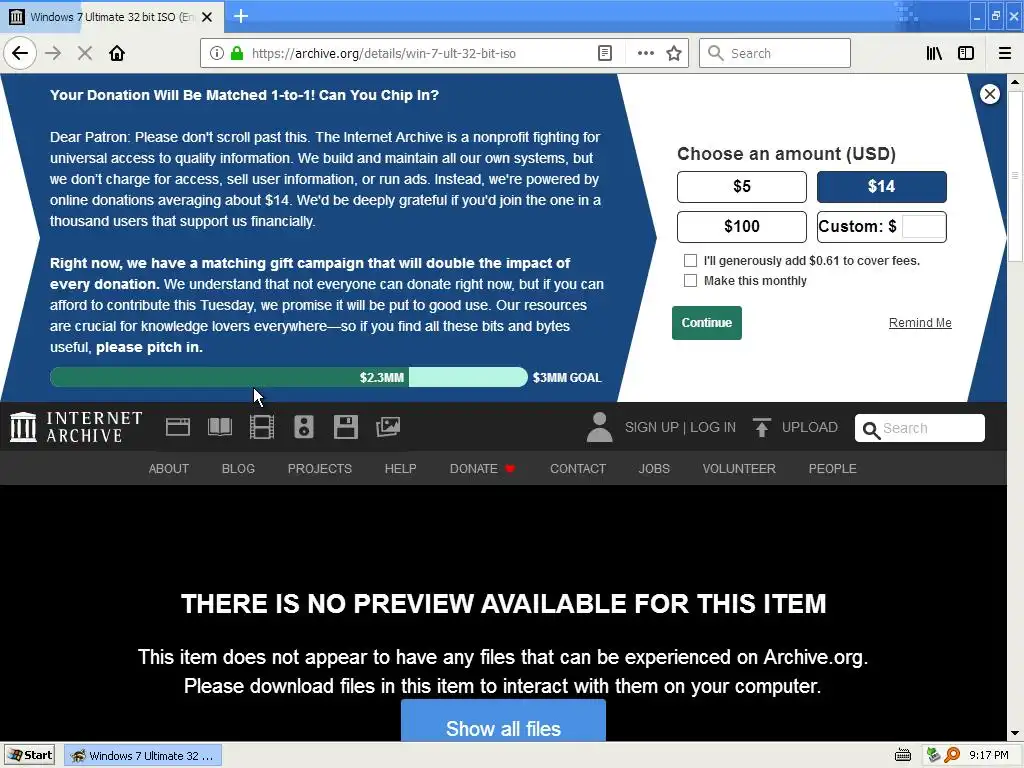Click the network tray icon
Screen dimensions: 1024x768
(934, 756)
